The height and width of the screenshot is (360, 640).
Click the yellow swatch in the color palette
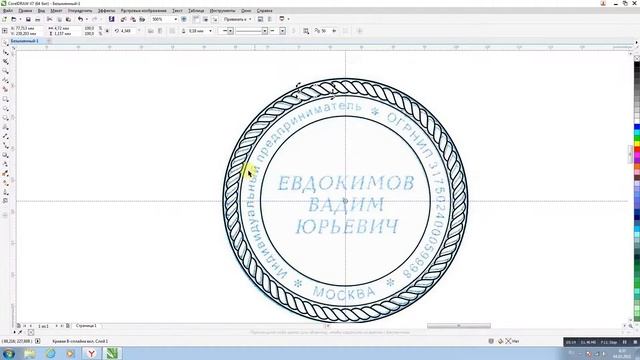click(x=637, y=145)
